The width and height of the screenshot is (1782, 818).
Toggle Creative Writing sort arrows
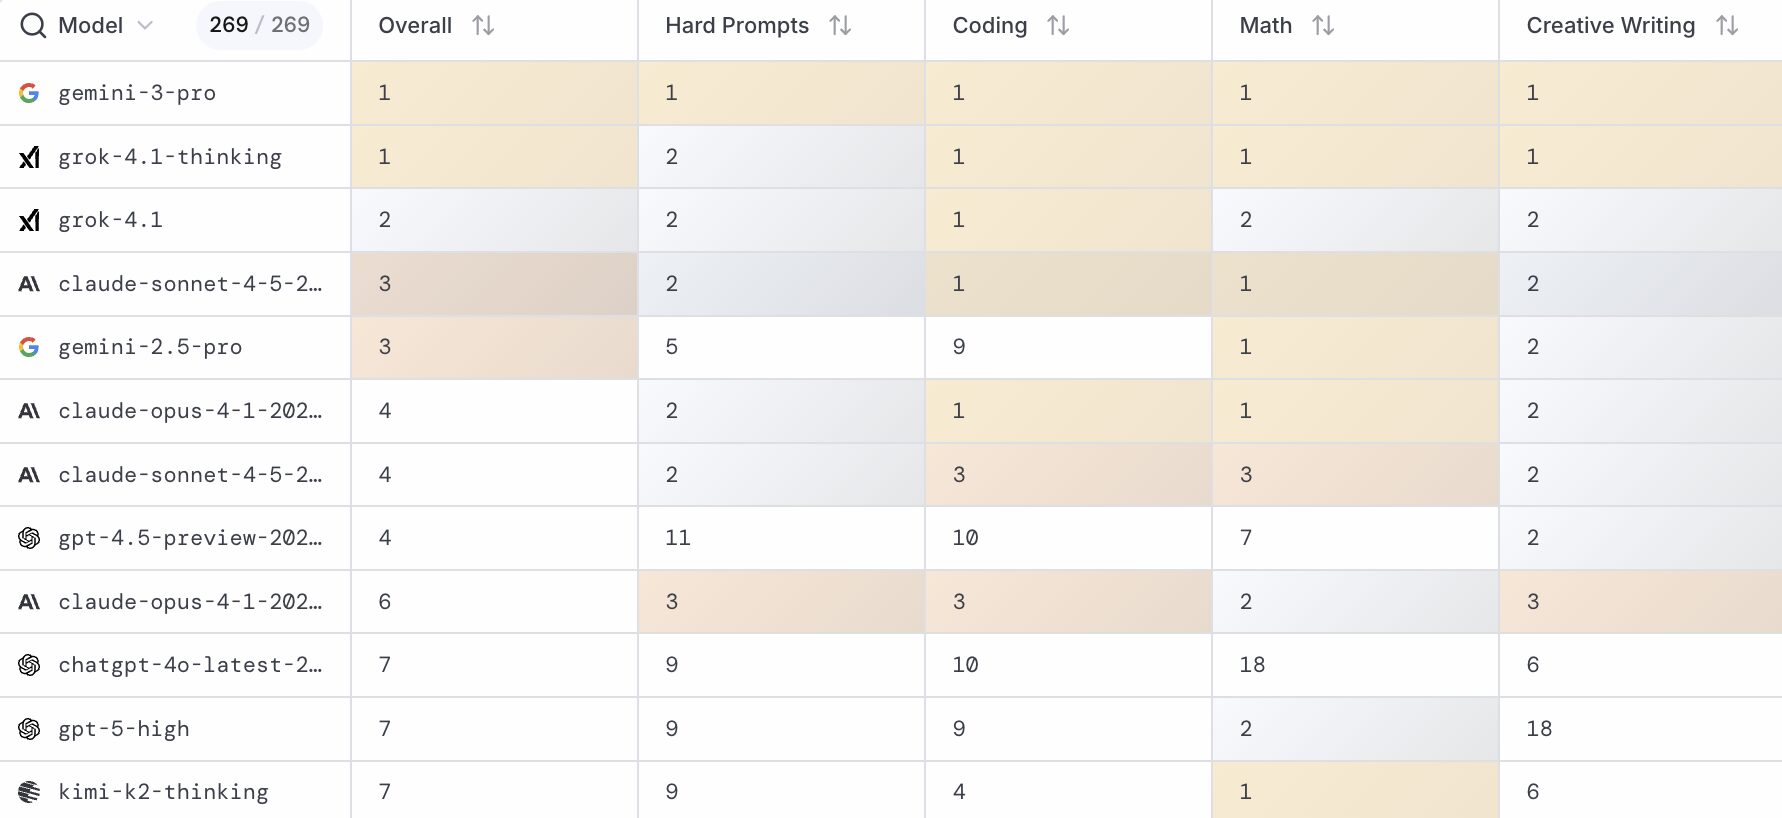click(1727, 26)
